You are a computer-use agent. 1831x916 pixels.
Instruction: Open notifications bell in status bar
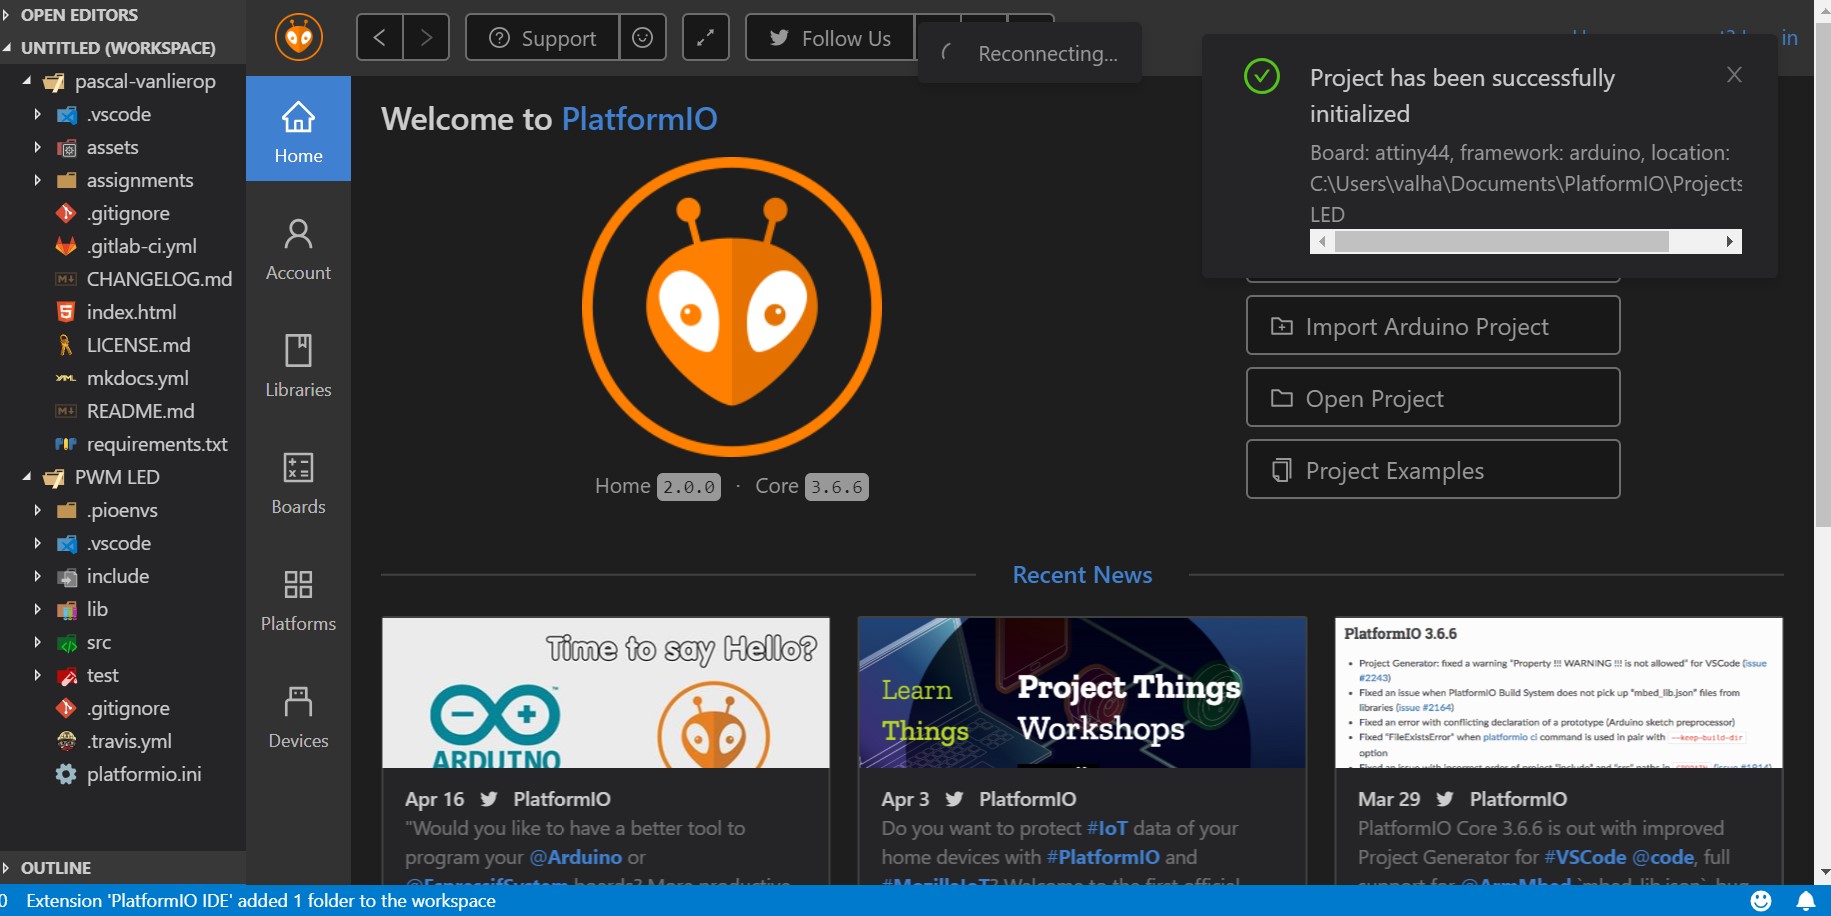[x=1806, y=901]
